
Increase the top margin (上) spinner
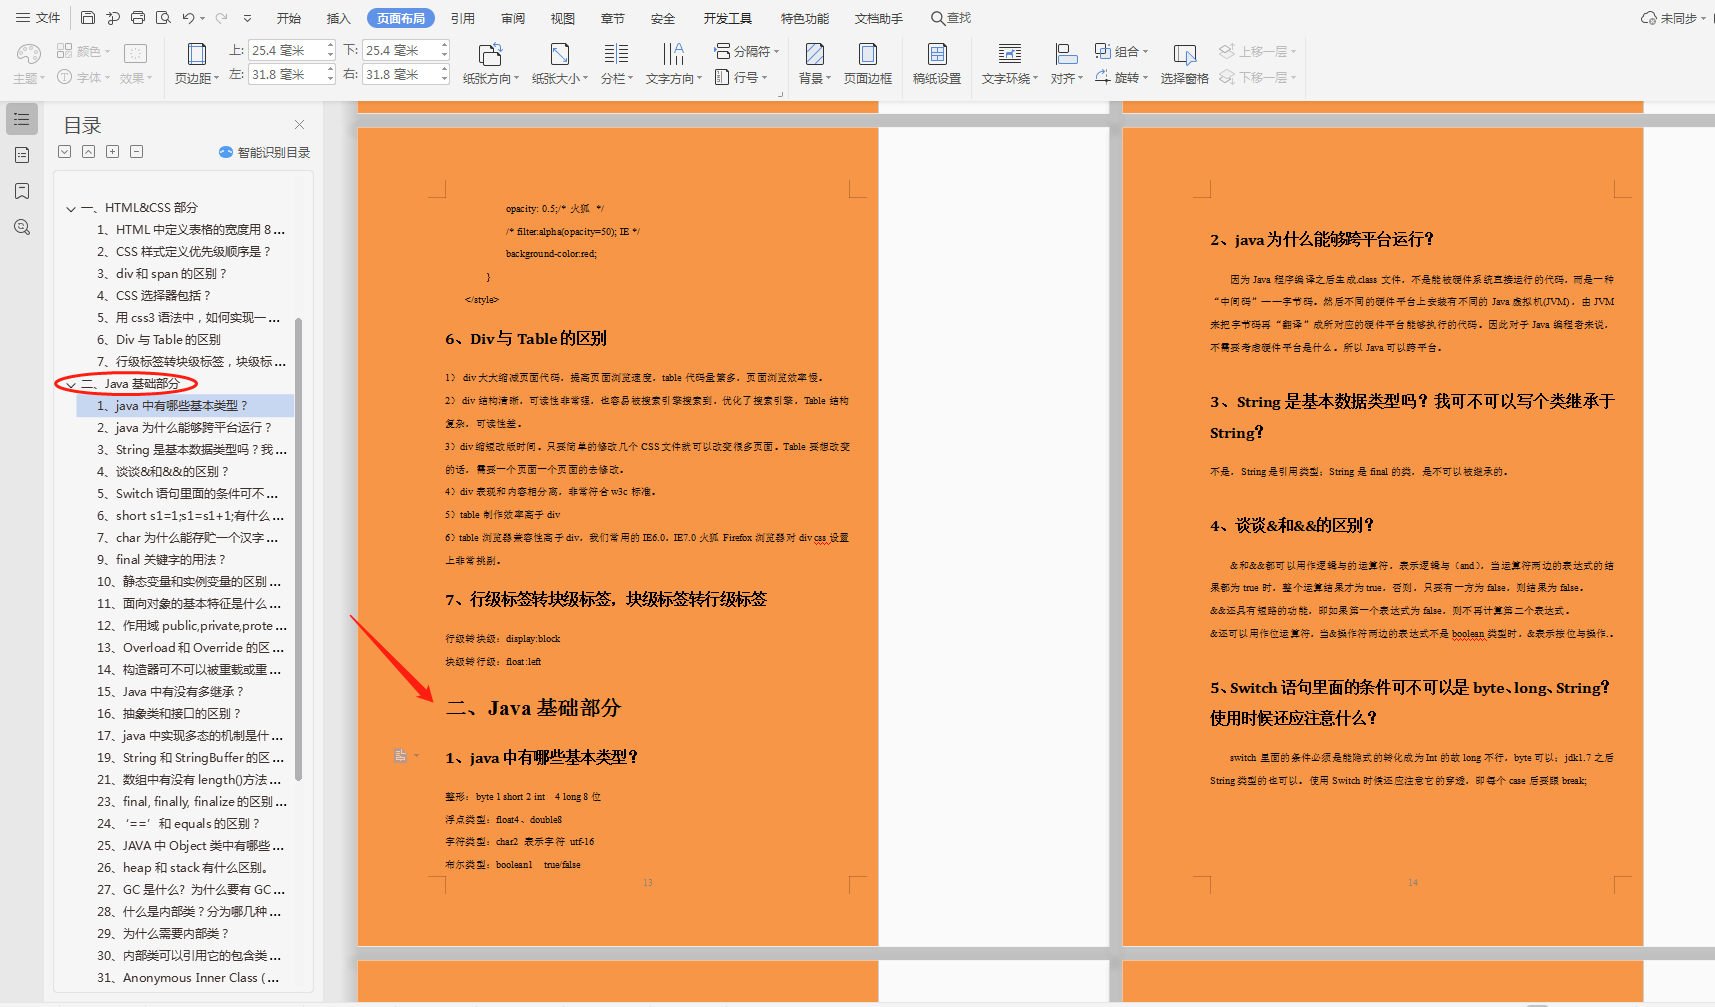point(331,45)
